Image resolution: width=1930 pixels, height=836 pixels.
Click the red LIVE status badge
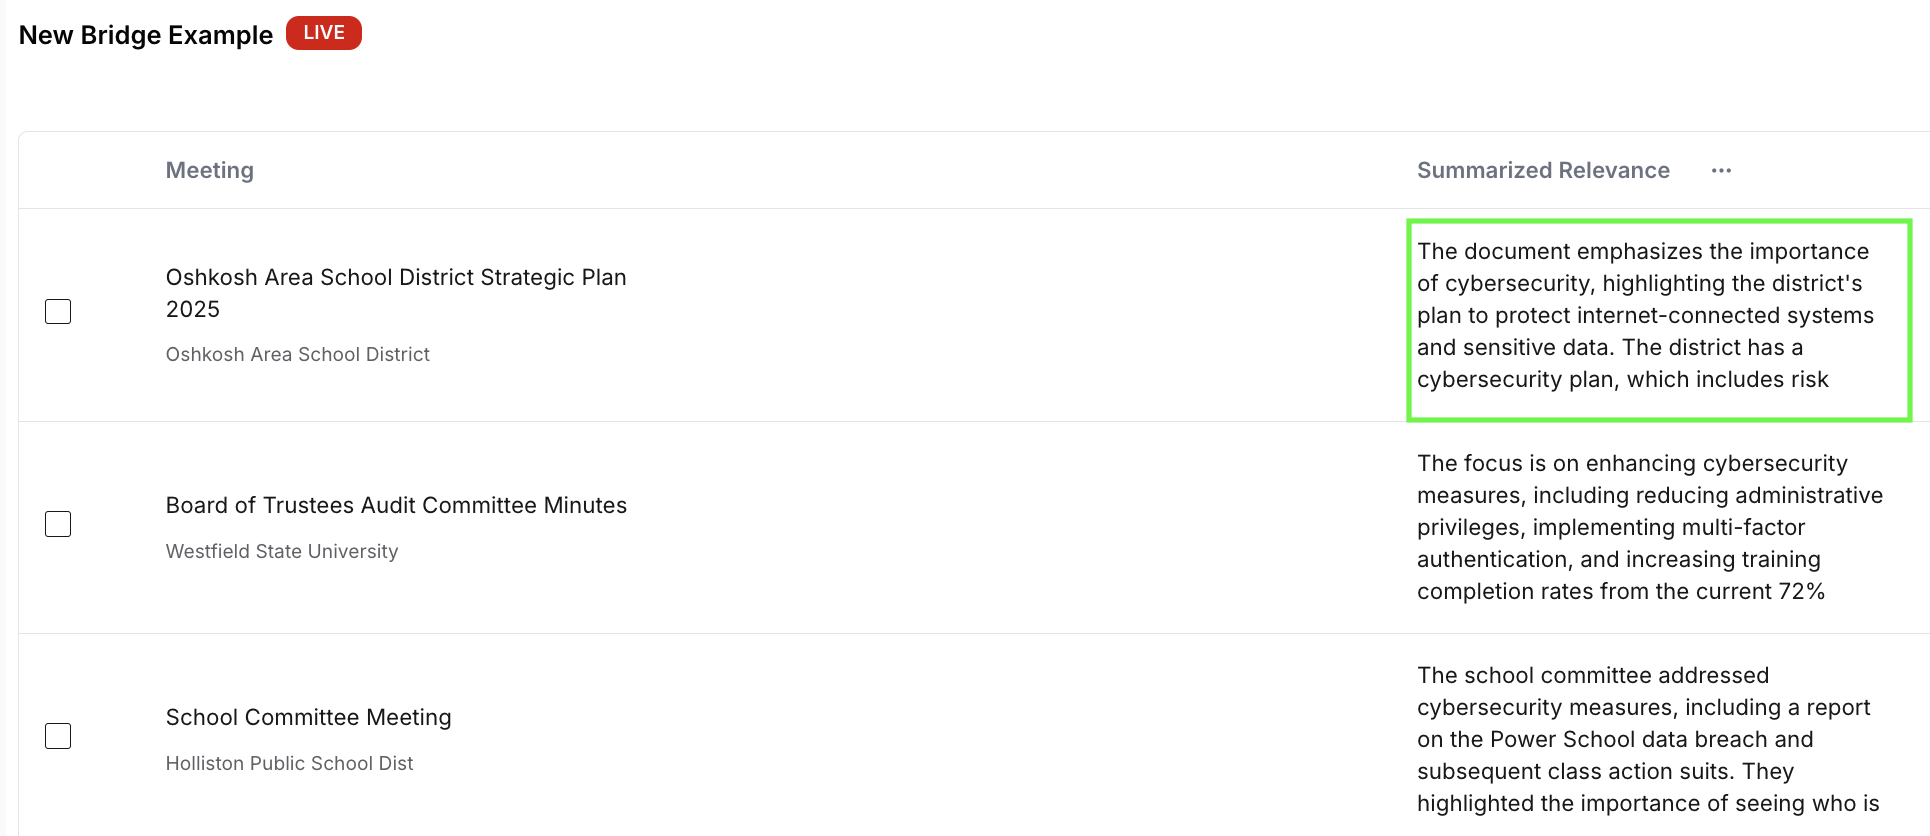(x=323, y=32)
